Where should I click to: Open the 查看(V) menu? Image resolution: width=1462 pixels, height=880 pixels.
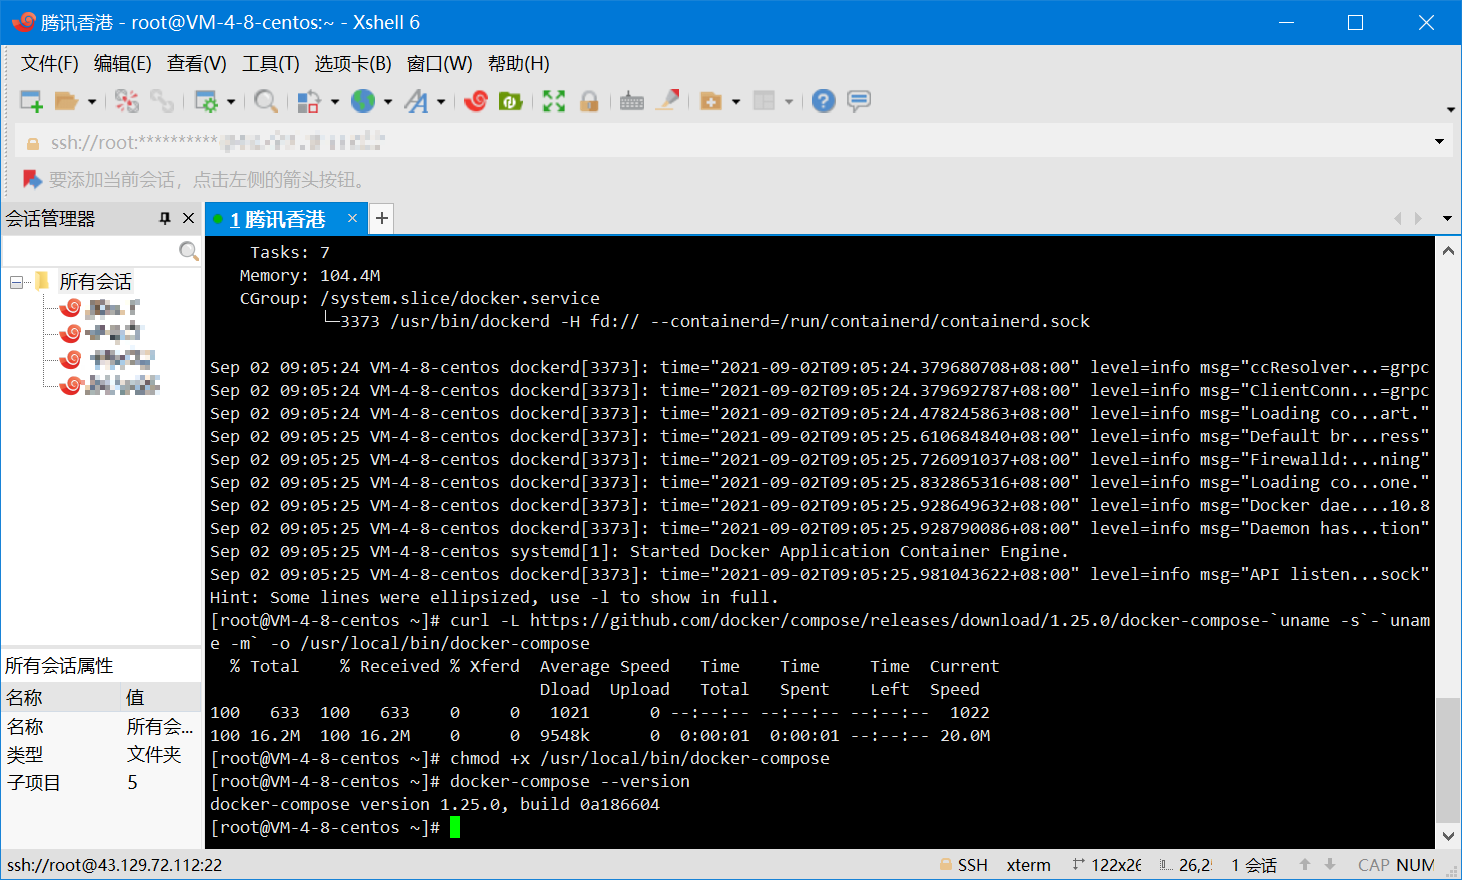coord(197,64)
